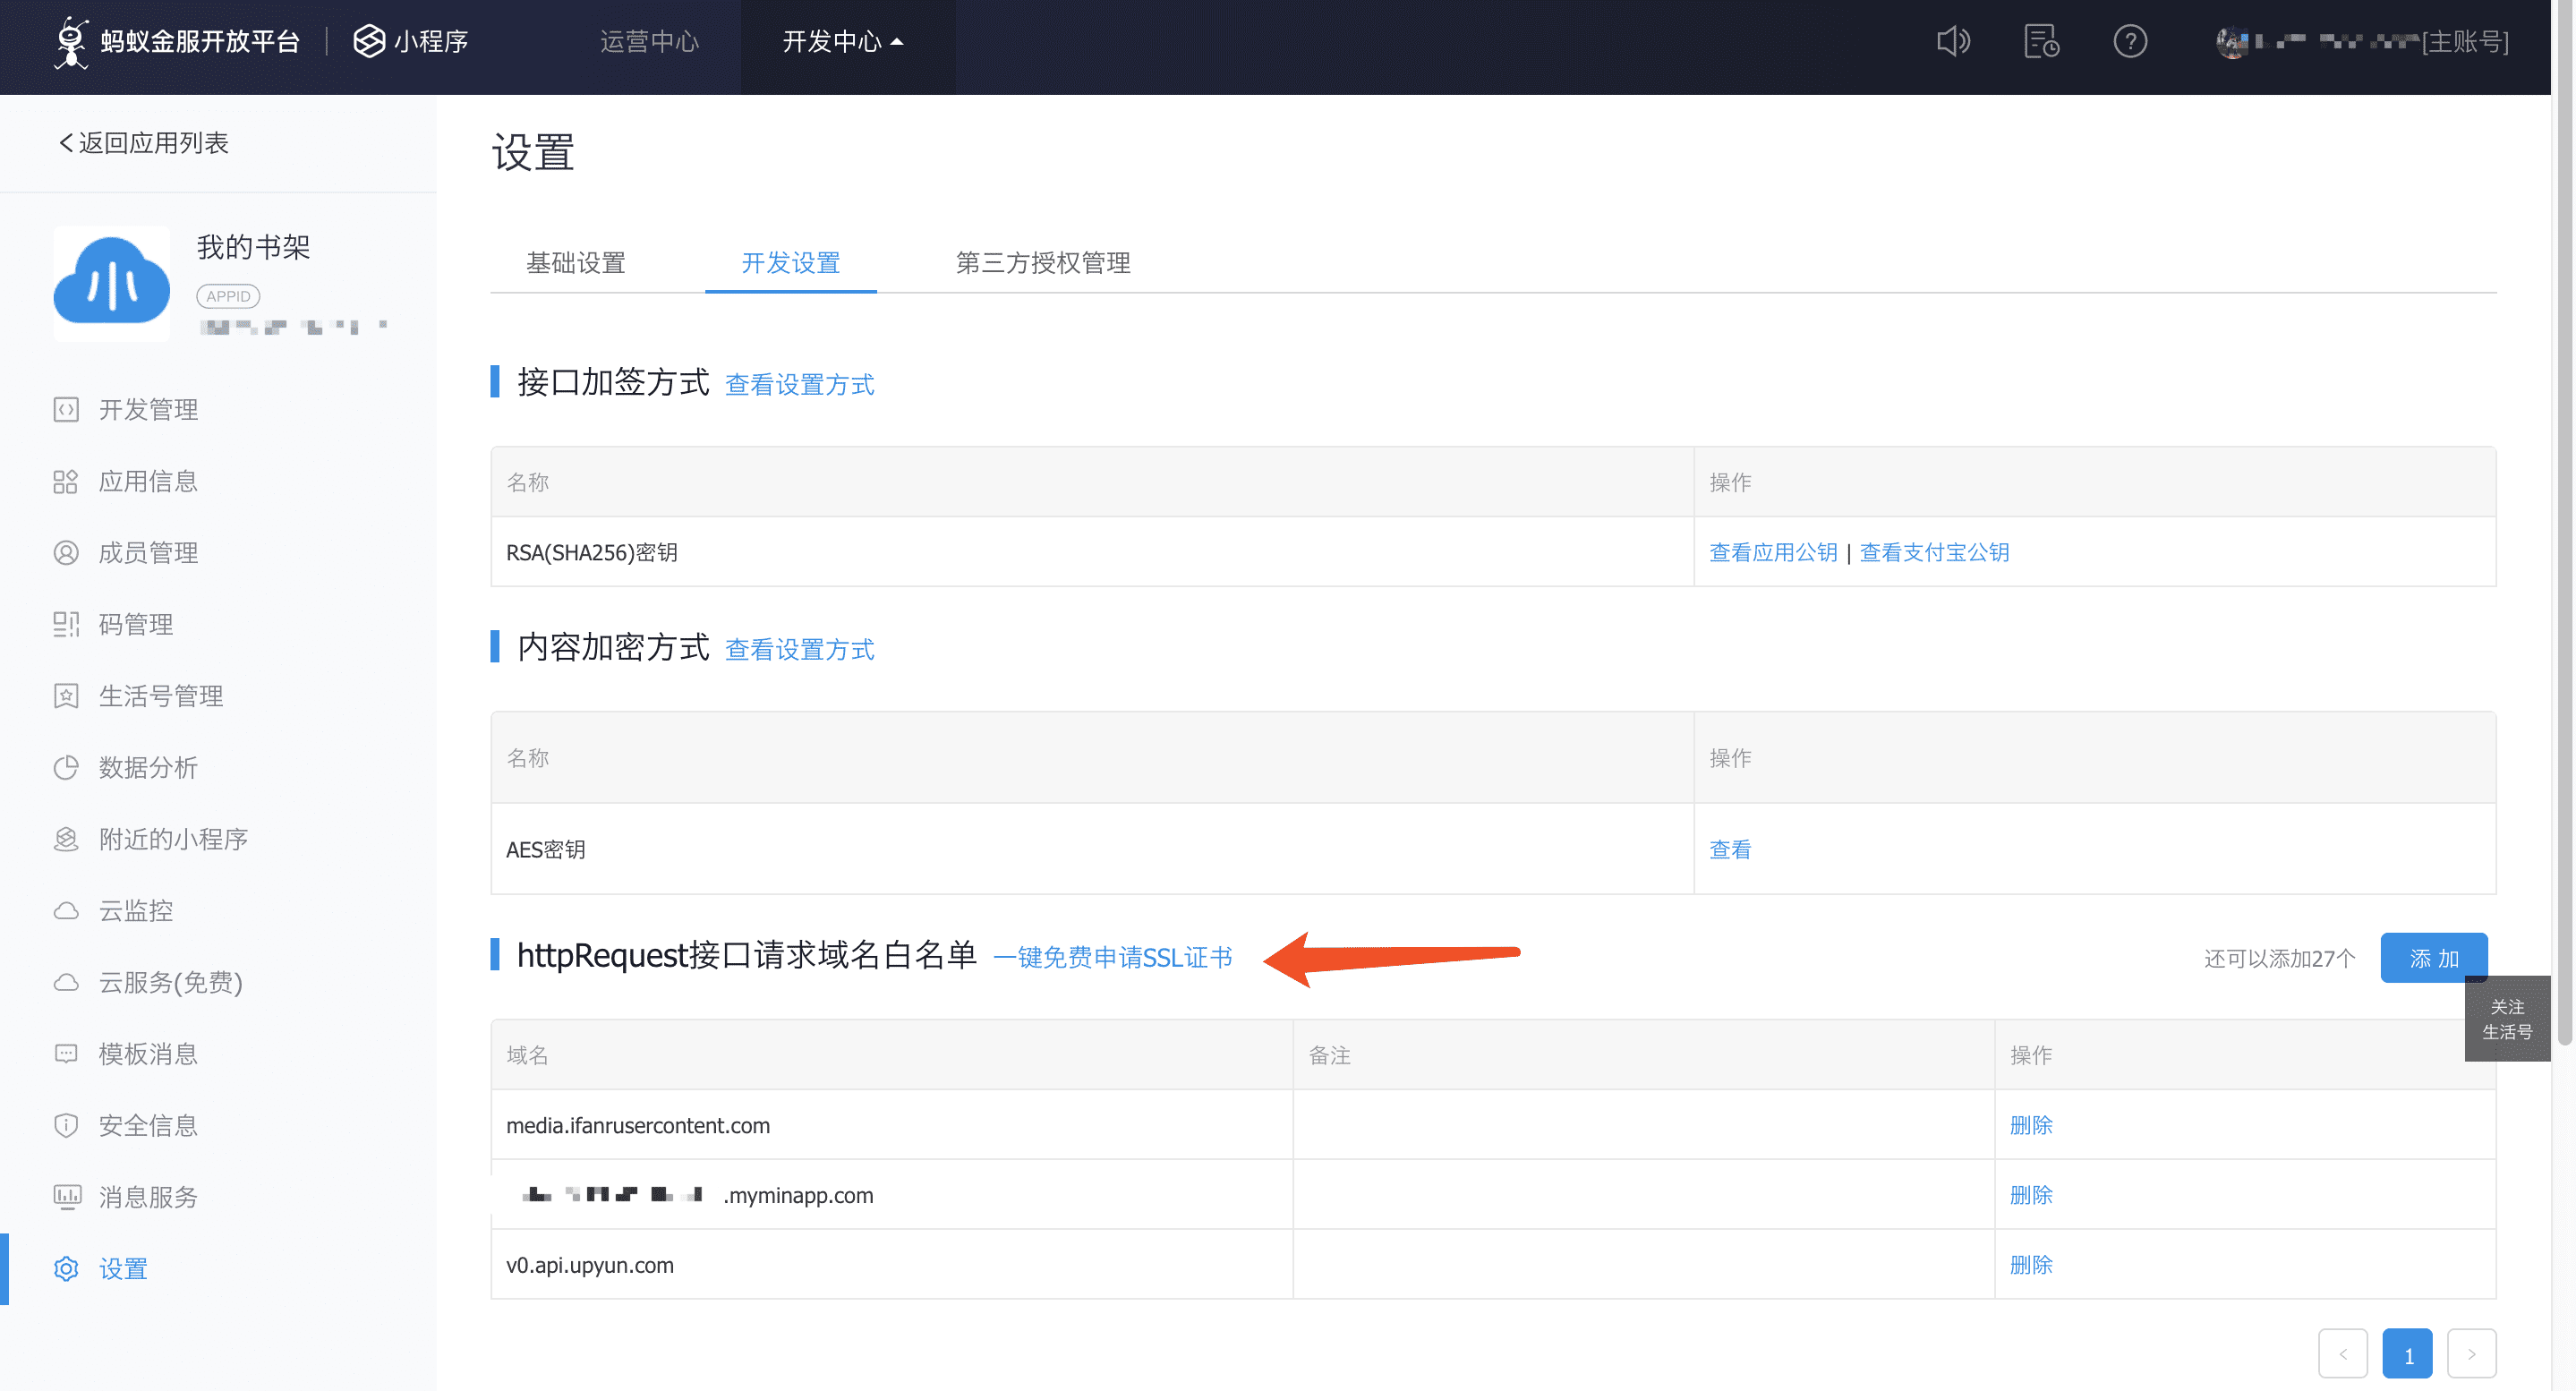Open the 第三方授权管理 tab

tap(1042, 263)
